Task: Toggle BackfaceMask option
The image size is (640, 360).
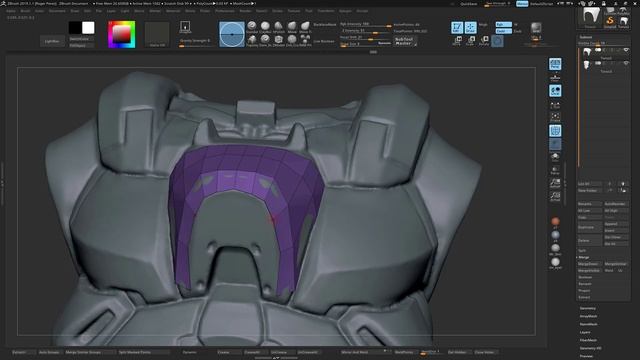Action: (325, 24)
